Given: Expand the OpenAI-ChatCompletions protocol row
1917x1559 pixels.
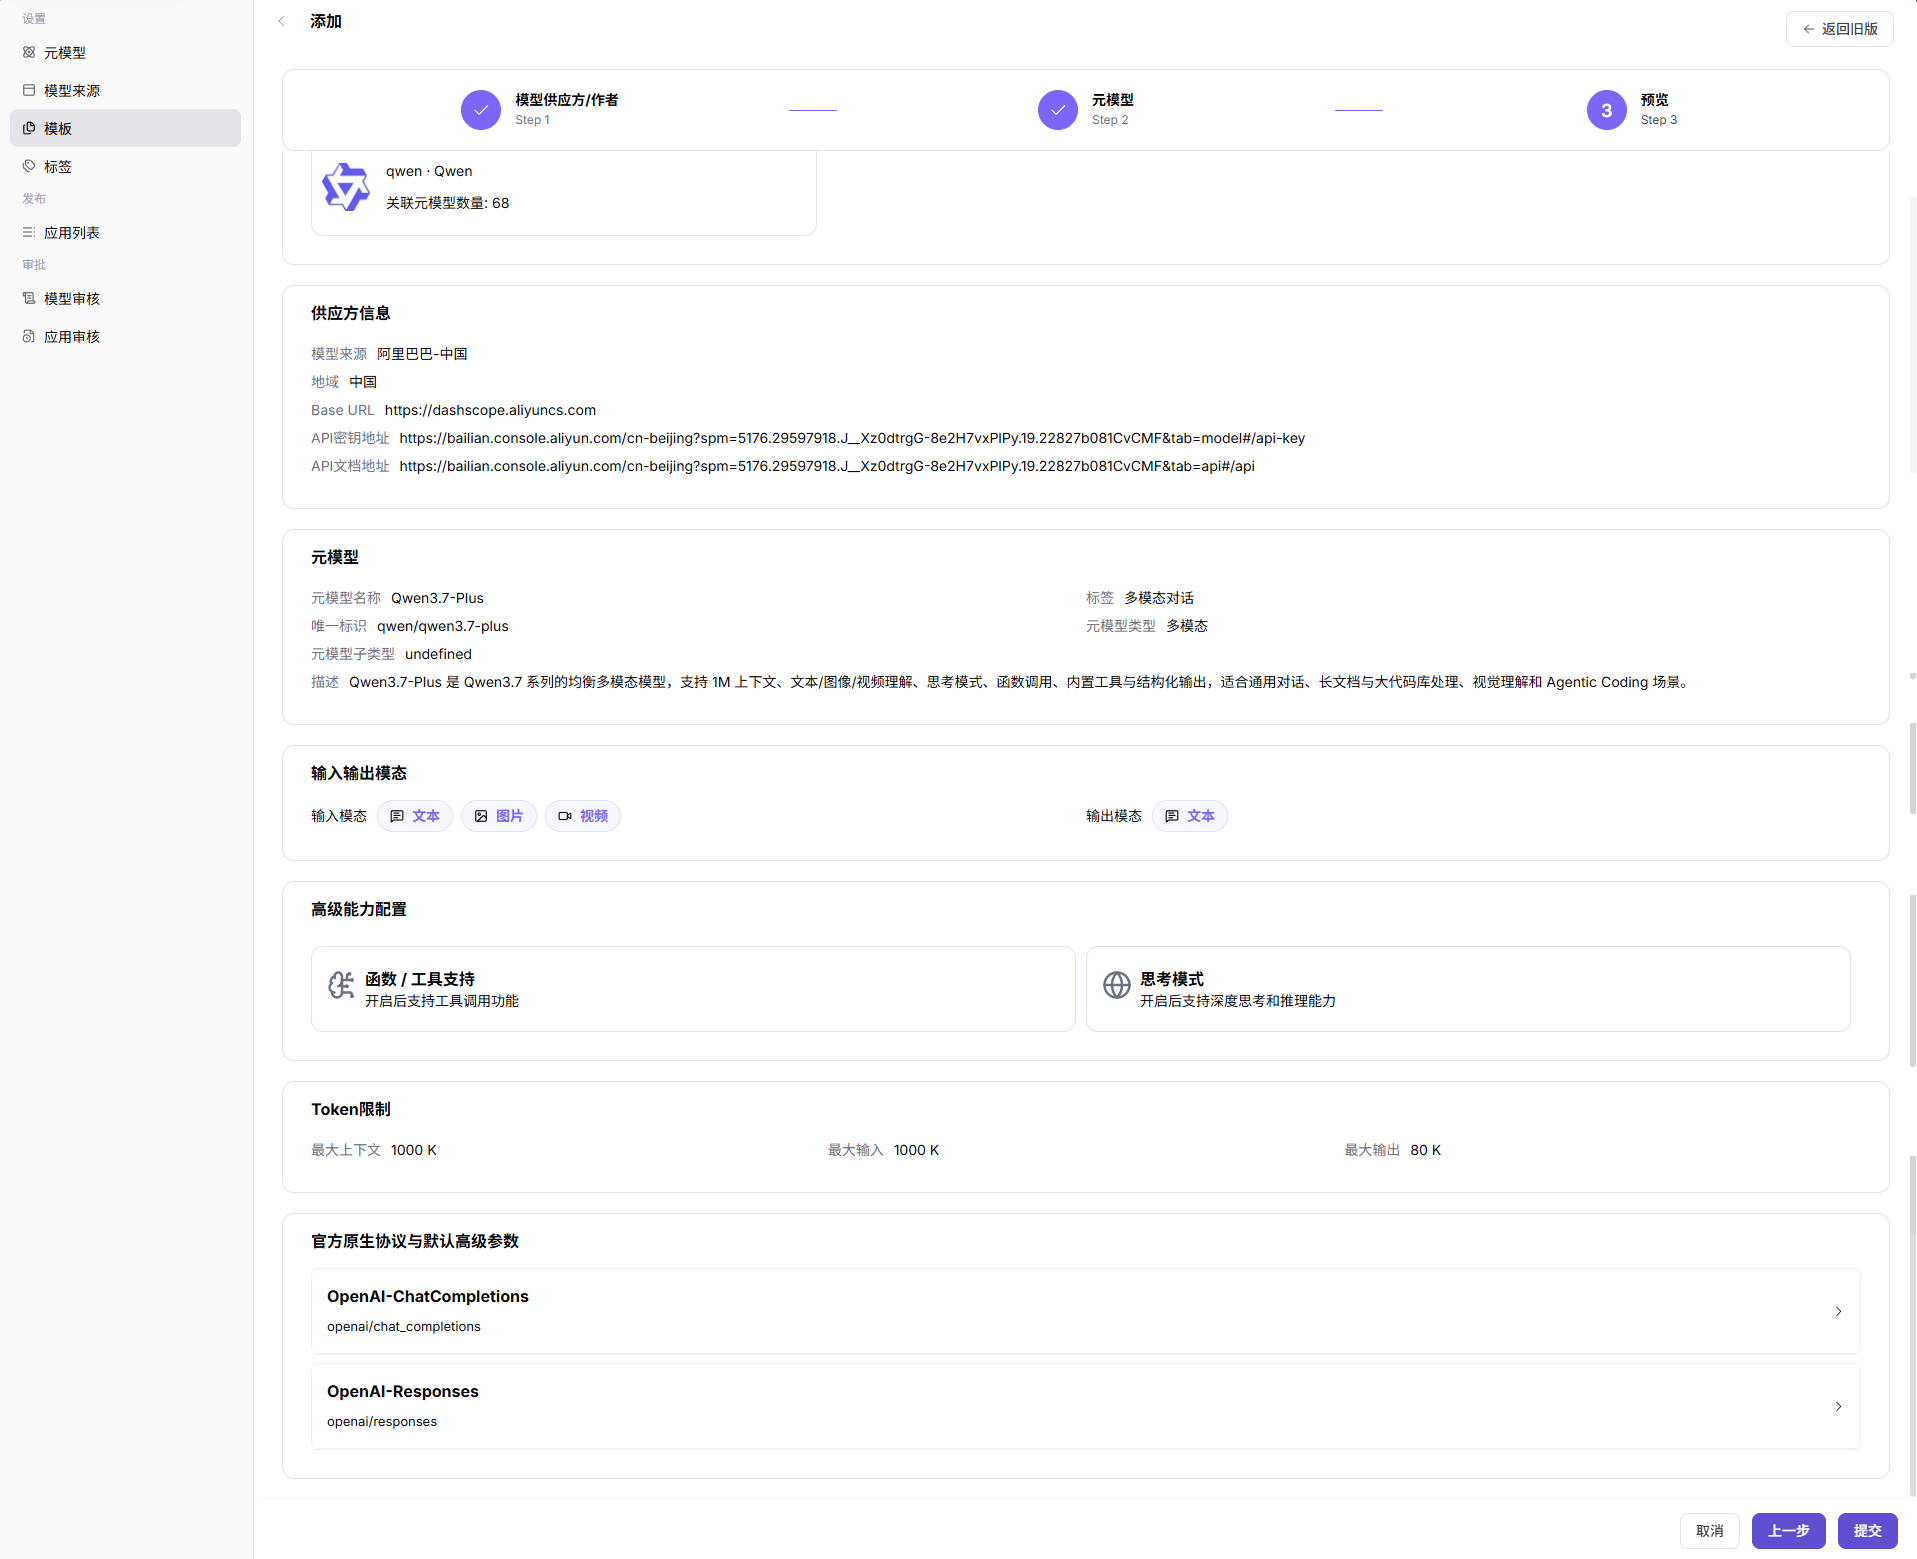Looking at the screenshot, I should coord(1085,1311).
